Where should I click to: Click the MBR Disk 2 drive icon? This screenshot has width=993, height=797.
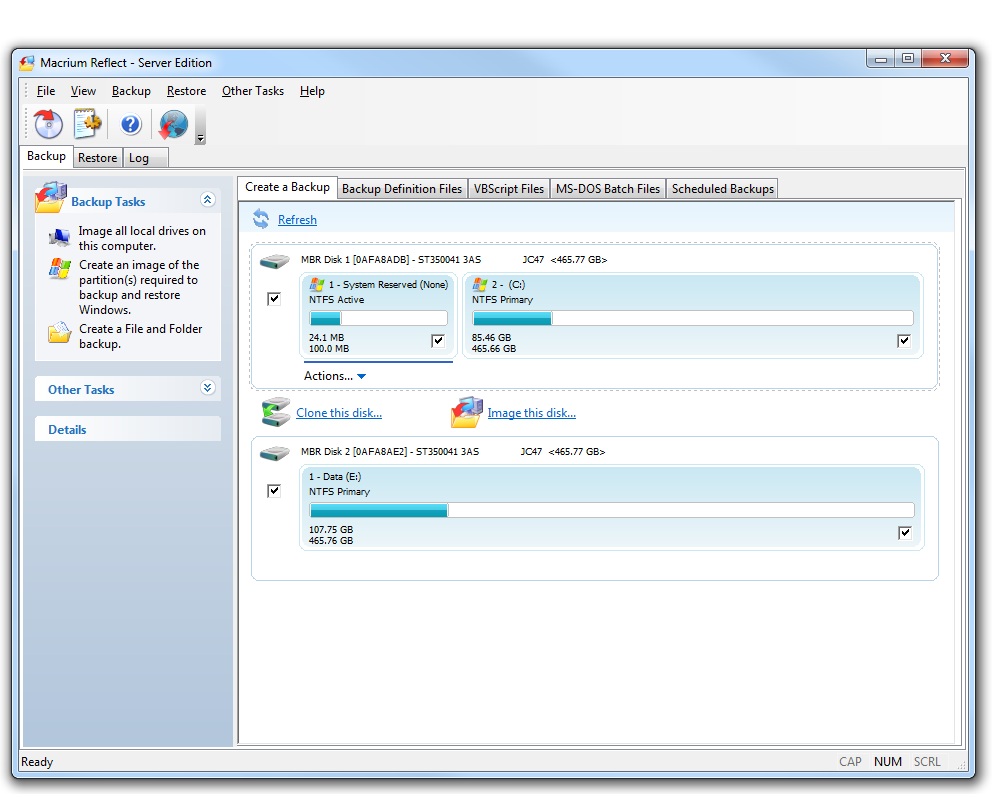click(x=274, y=453)
